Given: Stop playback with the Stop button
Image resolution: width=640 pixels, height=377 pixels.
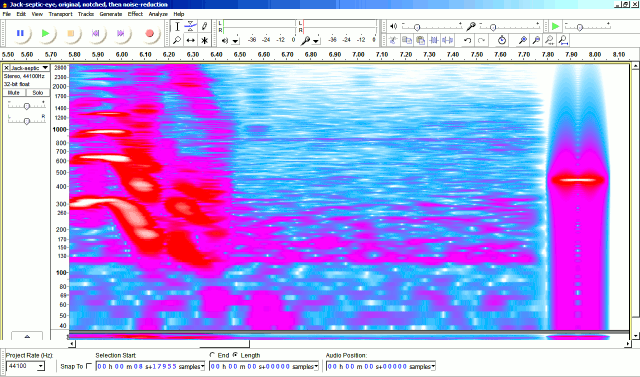Looking at the screenshot, I should coord(71,33).
